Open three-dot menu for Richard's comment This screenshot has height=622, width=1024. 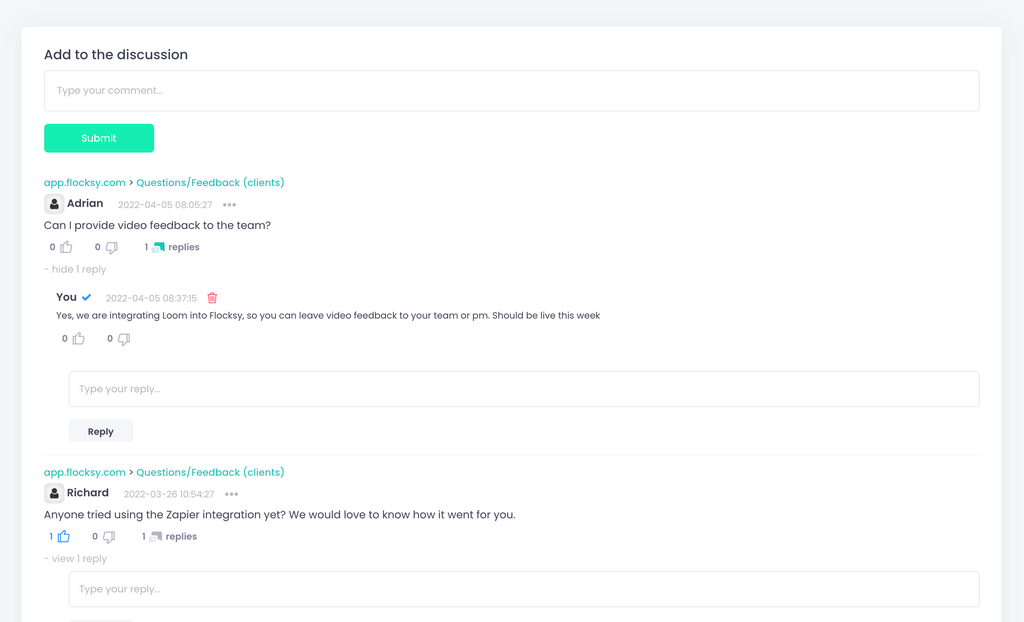(x=231, y=494)
